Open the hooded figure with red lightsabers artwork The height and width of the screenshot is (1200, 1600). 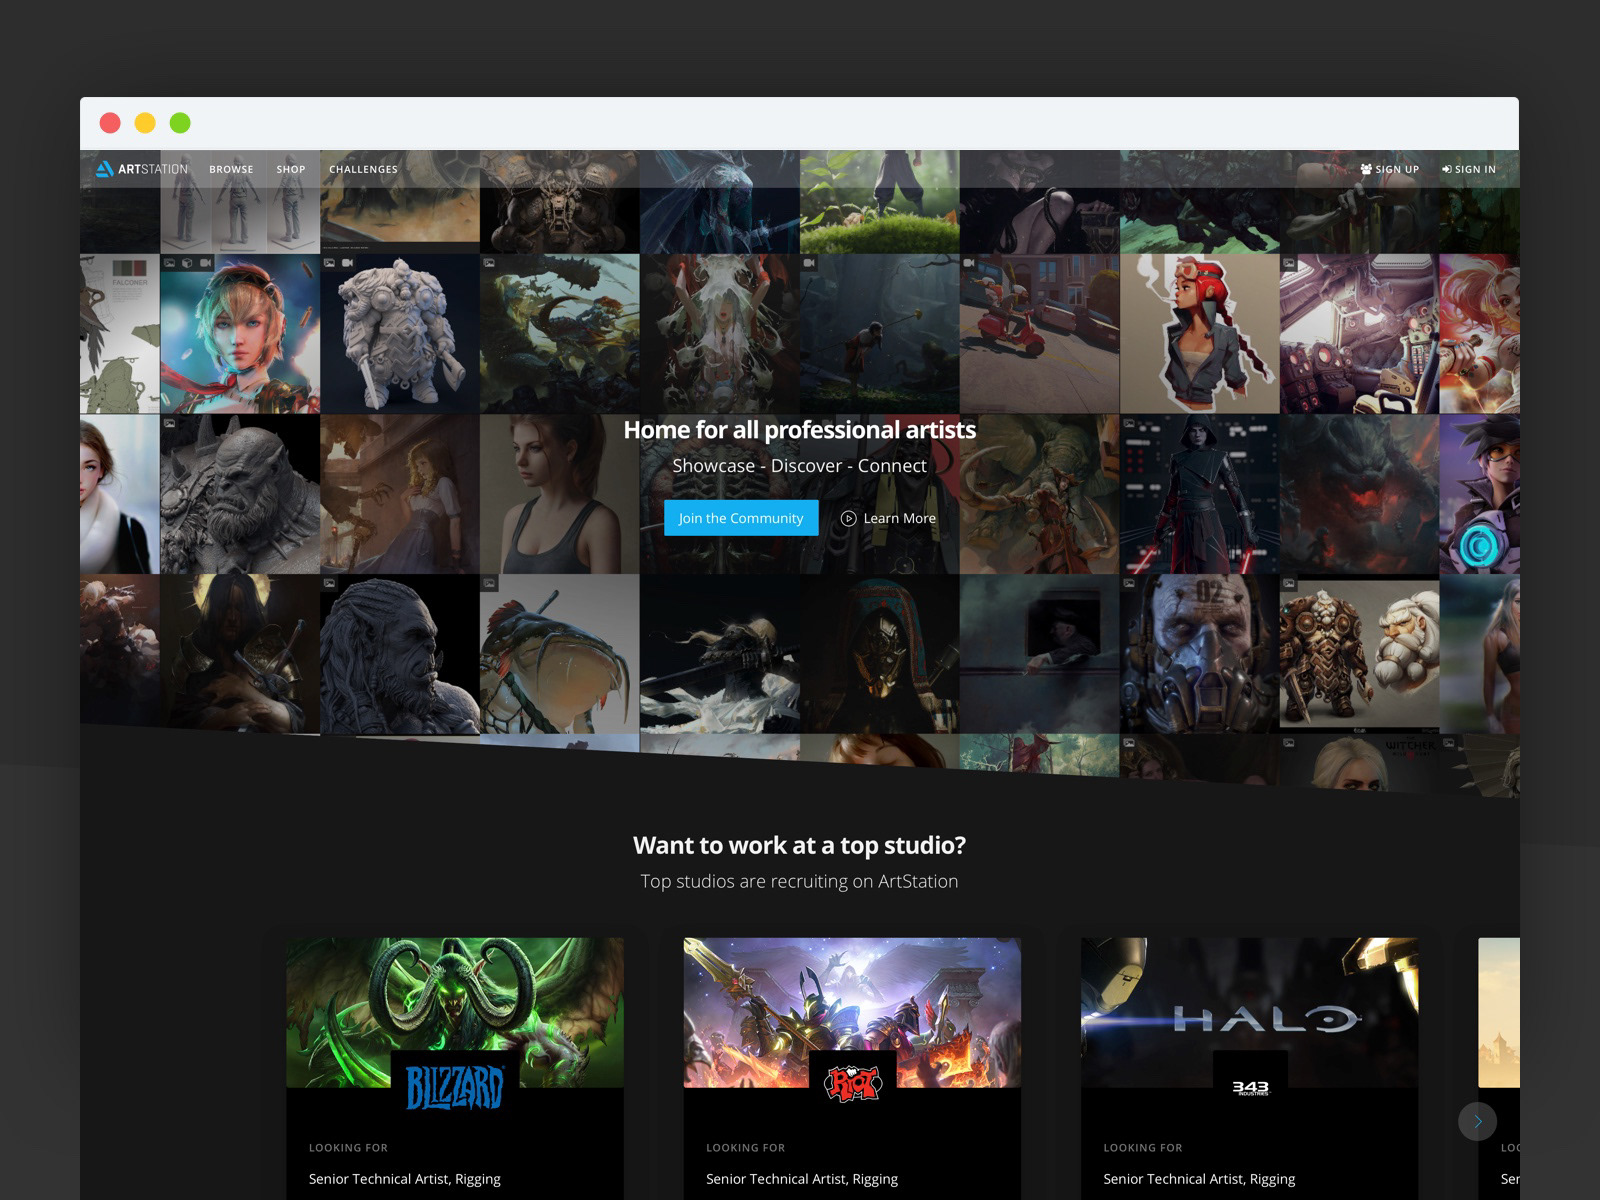(1199, 494)
